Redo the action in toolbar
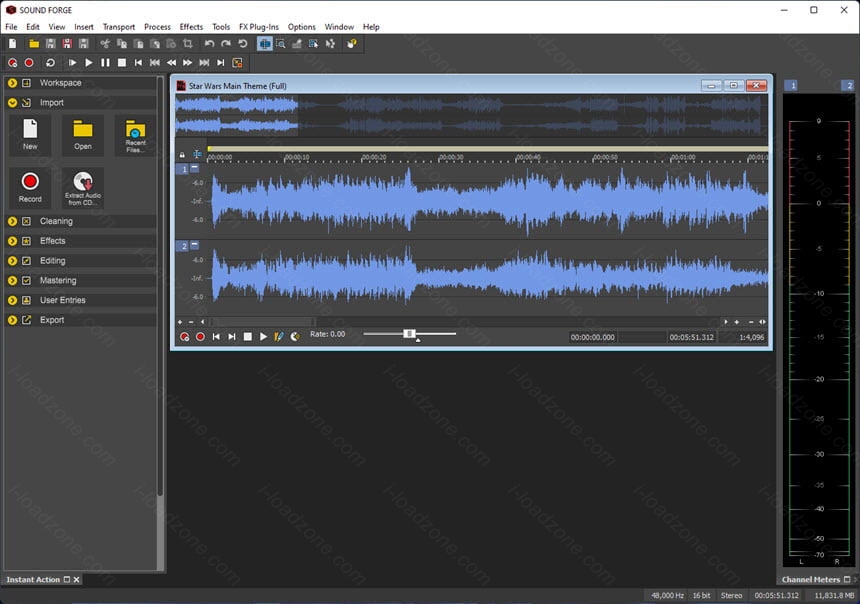860x604 pixels. pyautogui.click(x=226, y=44)
